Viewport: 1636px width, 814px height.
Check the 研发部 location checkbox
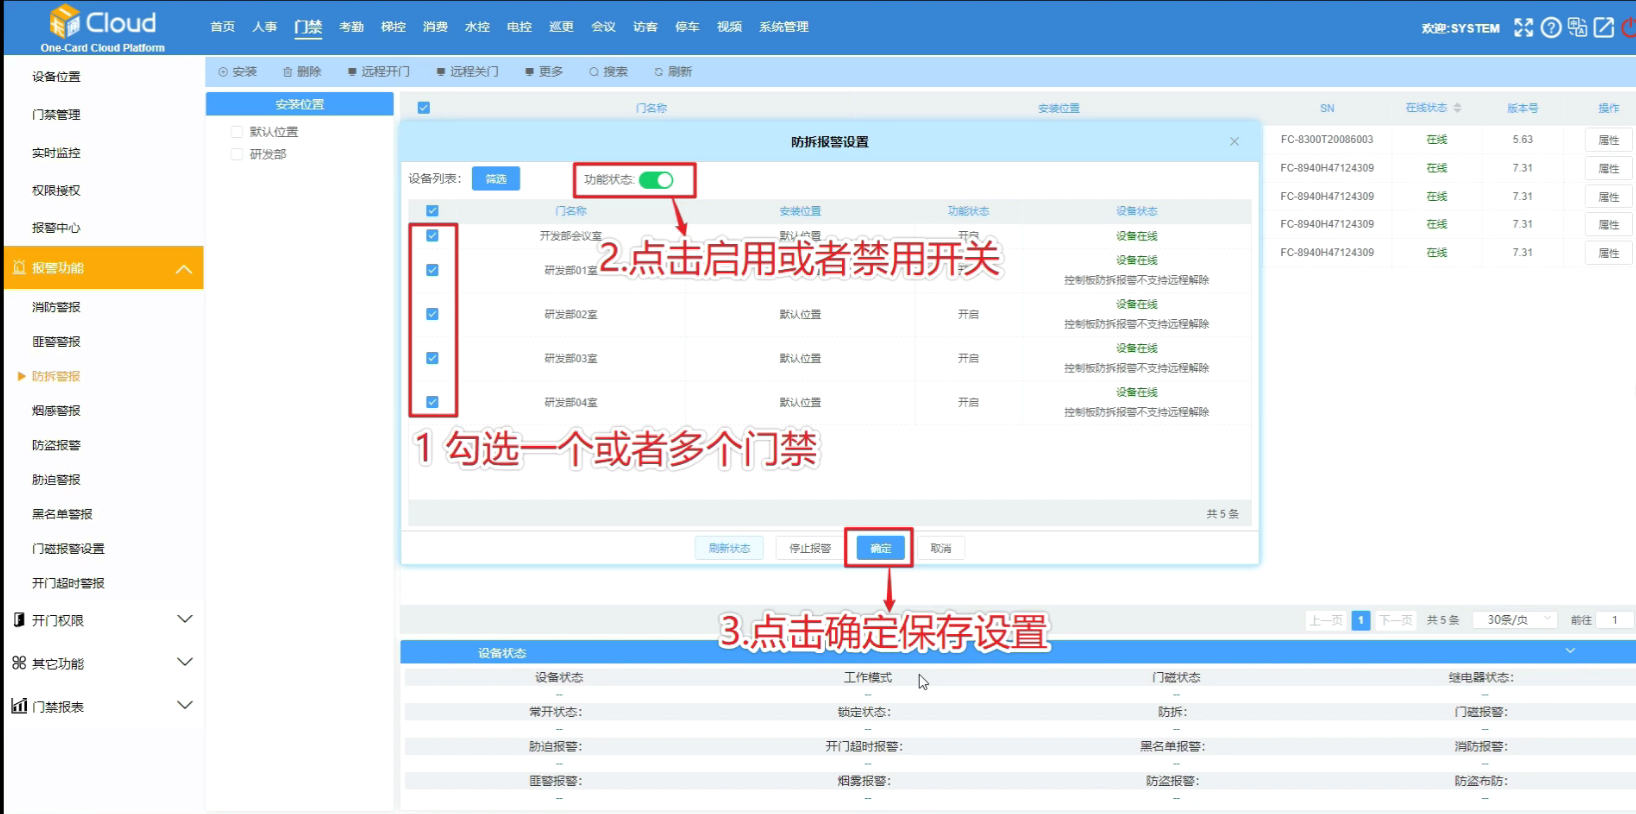click(237, 154)
